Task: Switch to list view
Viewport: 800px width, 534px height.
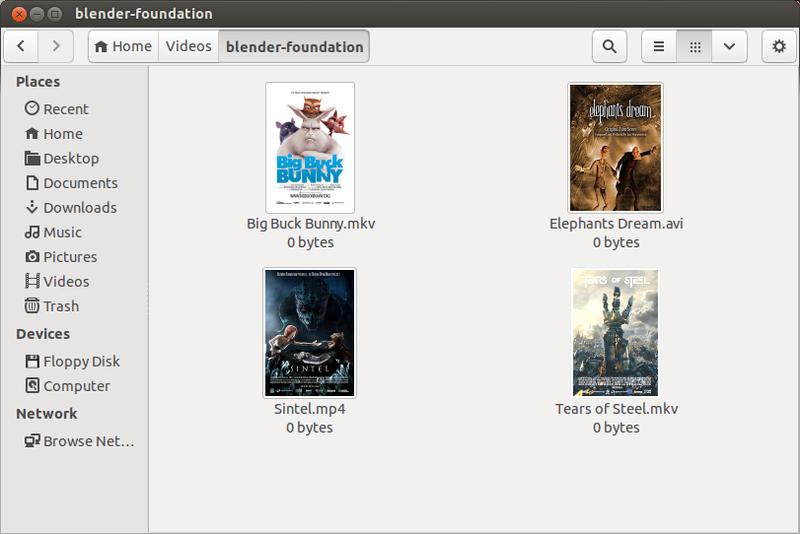Action: coord(659,46)
